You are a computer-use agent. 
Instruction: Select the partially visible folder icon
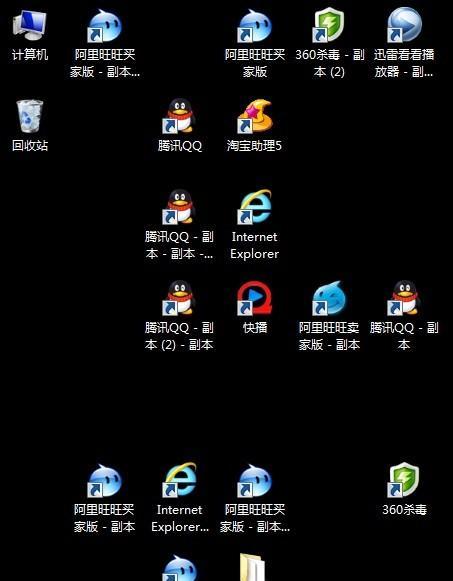[252, 567]
